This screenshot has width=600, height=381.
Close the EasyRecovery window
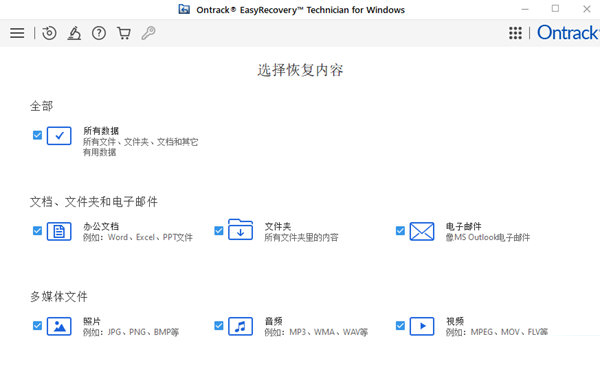click(587, 9)
